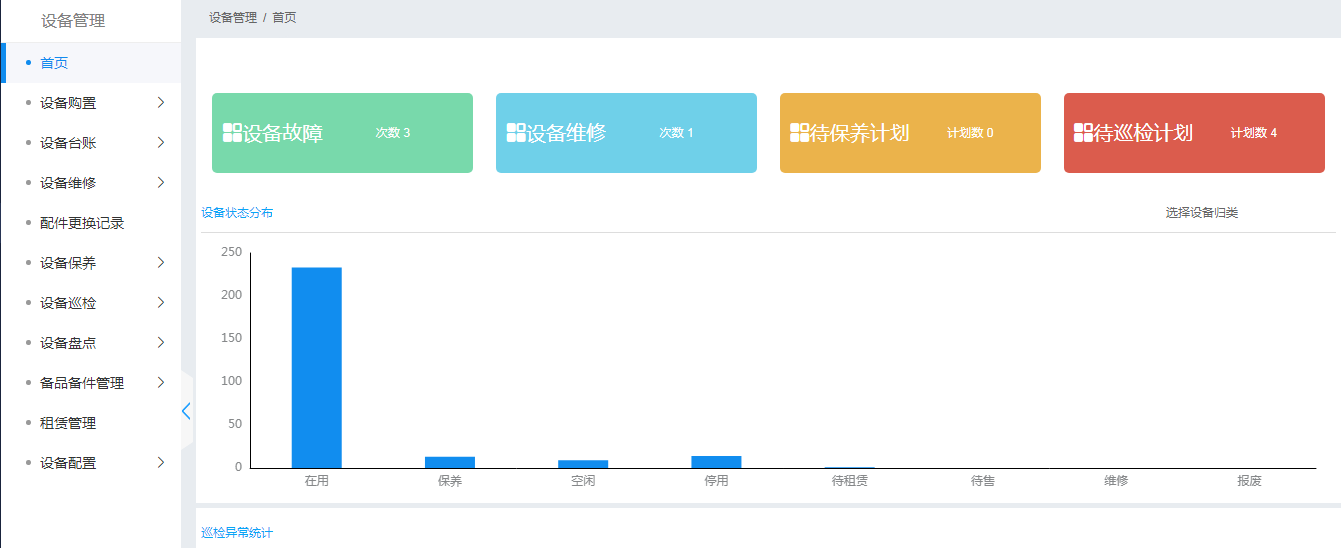Screen dimensions: 1341x548
Task: Click the grid icon on 设备维修 card
Action: click(516, 133)
